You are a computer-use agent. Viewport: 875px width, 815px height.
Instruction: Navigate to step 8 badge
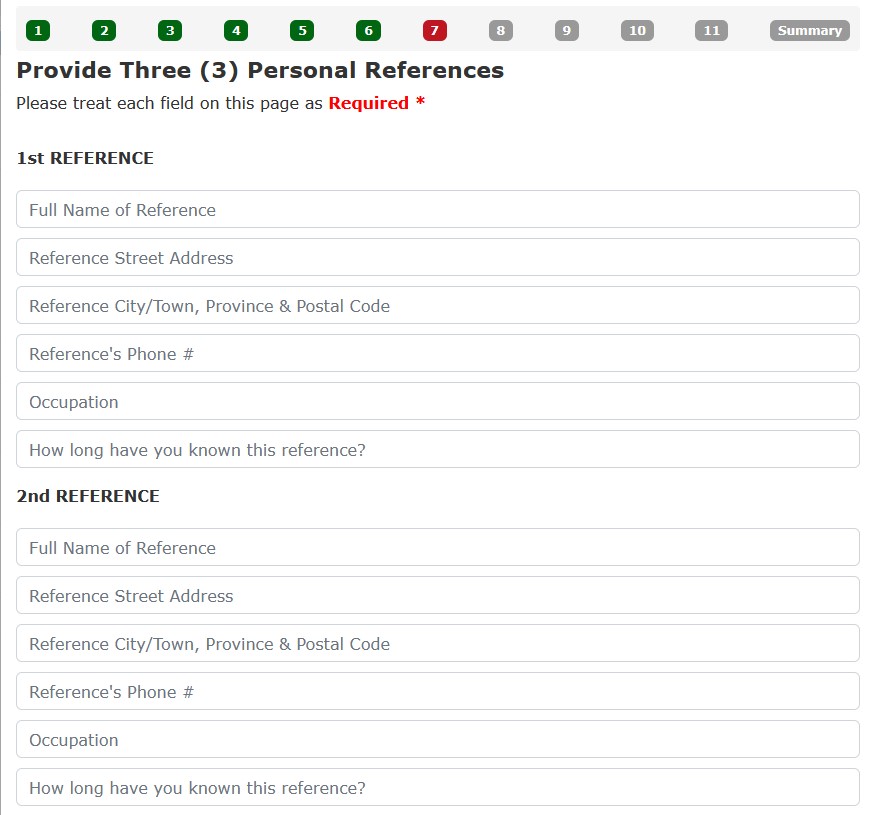[500, 31]
